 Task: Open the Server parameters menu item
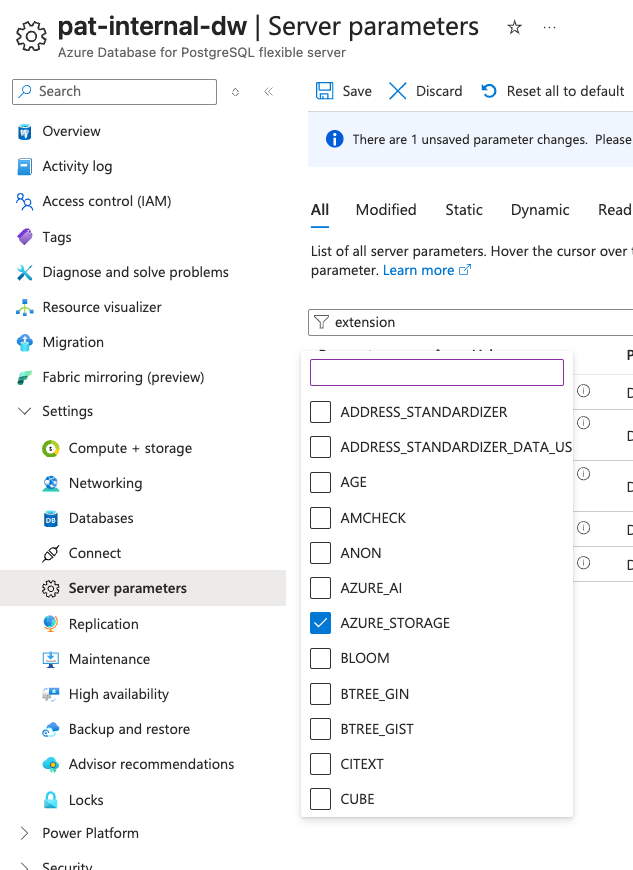point(143,588)
